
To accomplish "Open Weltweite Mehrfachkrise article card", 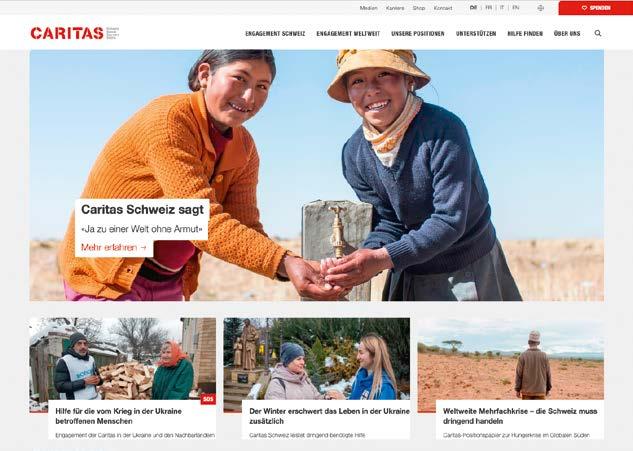I will coord(511,378).
